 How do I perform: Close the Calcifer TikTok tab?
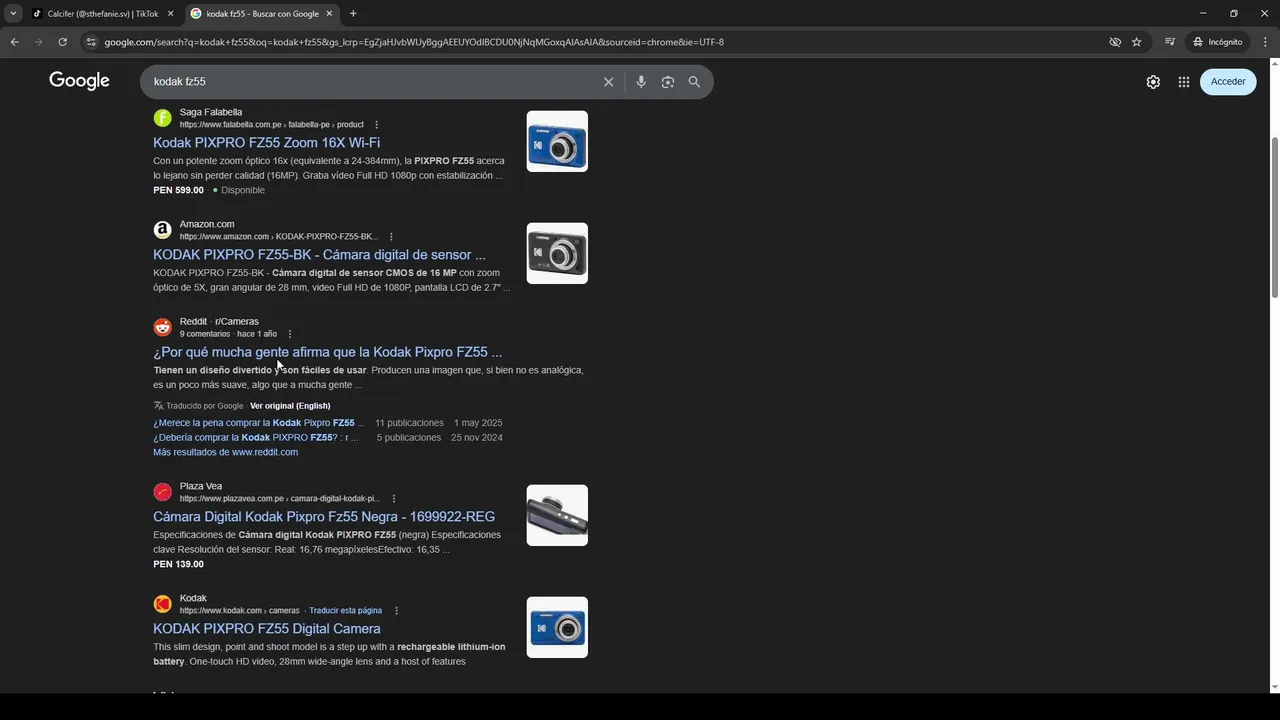pyautogui.click(x=170, y=14)
